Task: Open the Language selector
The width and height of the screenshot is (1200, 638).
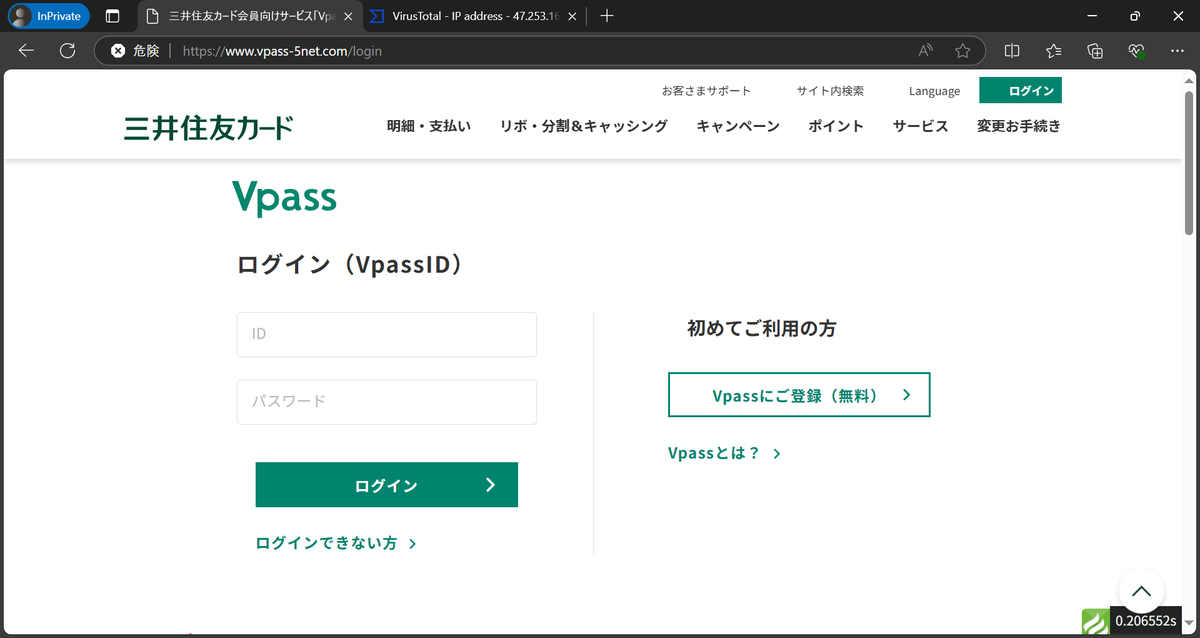Action: click(x=933, y=91)
